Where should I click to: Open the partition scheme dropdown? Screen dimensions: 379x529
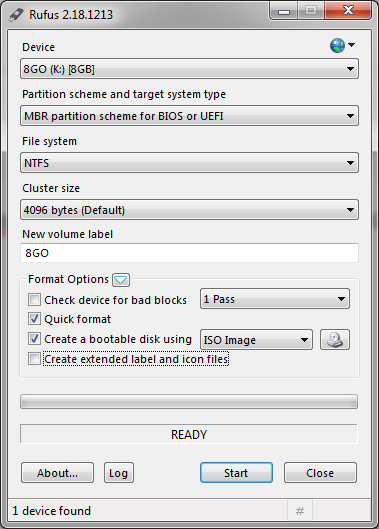point(189,116)
